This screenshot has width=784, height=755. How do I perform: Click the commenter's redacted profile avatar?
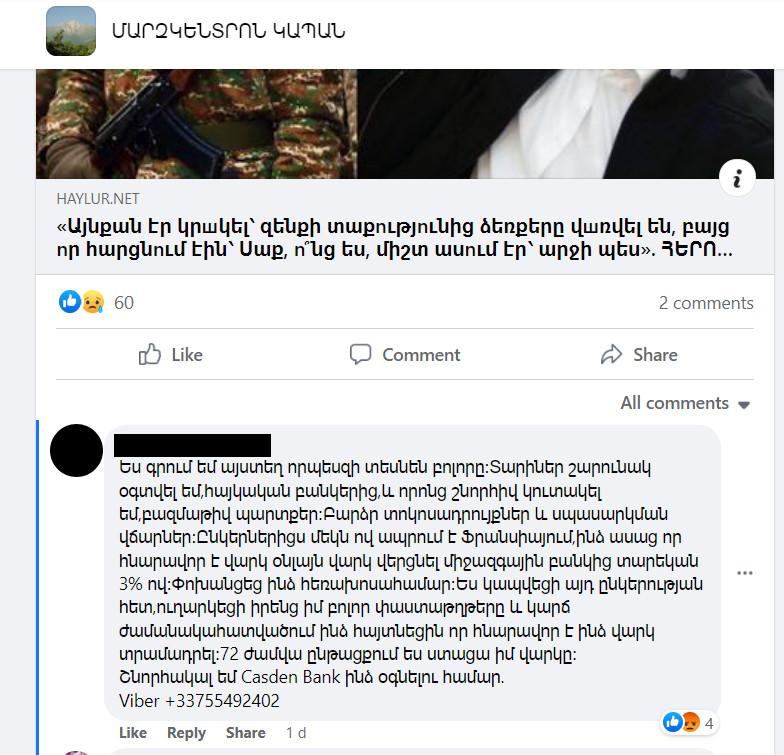pos(76,450)
